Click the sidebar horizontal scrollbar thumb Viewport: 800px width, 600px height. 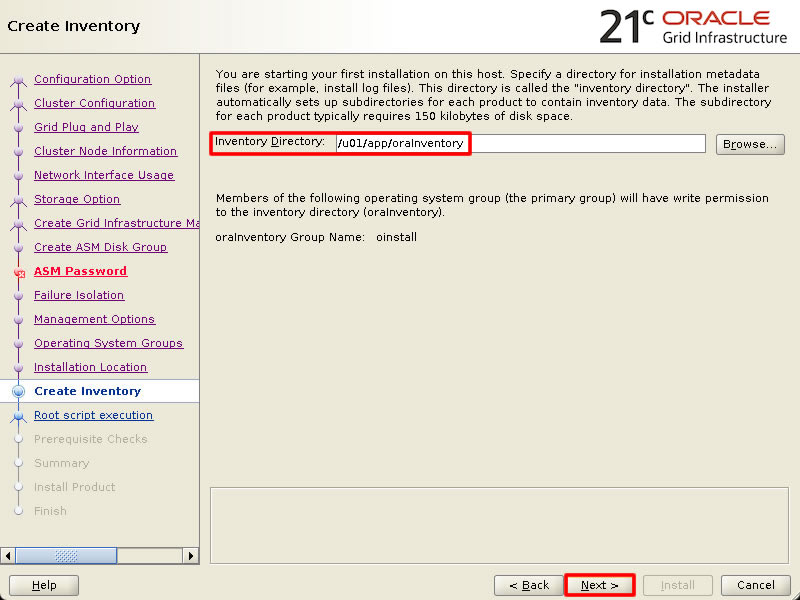tap(66, 556)
